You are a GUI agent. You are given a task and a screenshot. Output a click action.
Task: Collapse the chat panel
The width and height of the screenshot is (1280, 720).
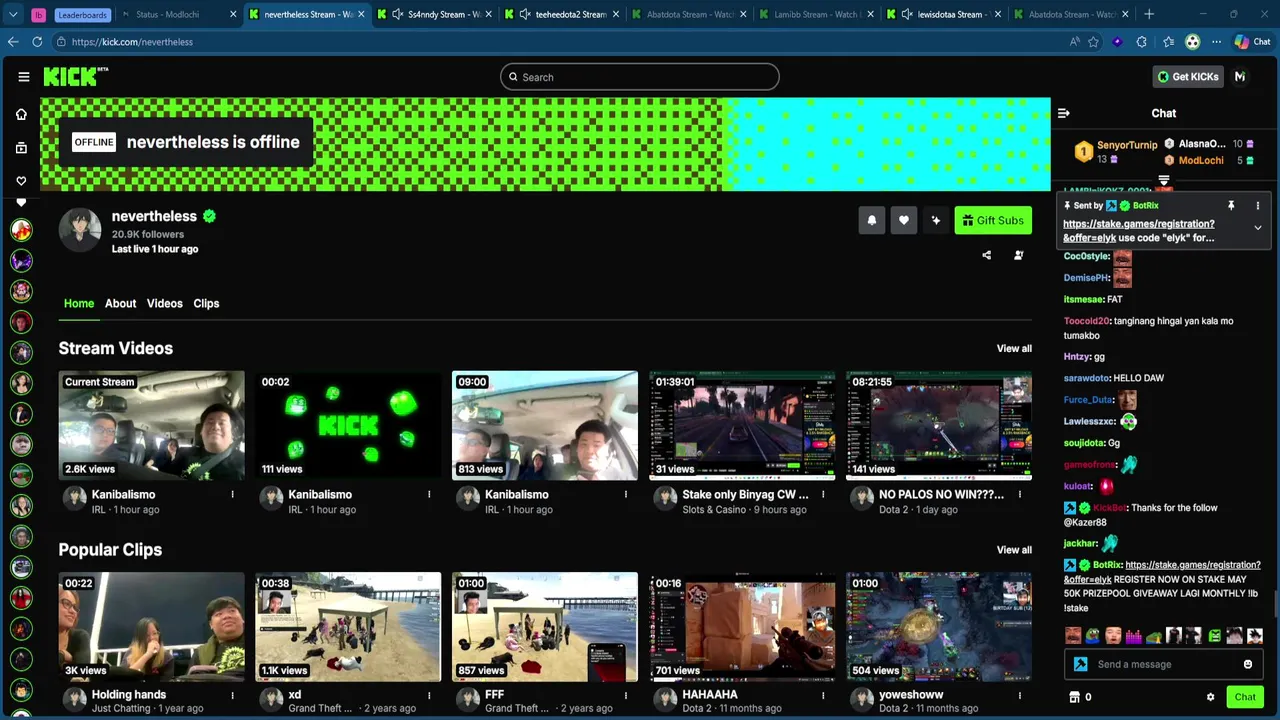tap(1064, 113)
